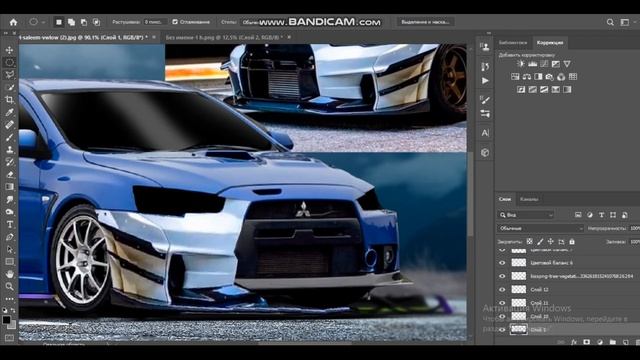This screenshot has height=360, width=640.
Task: Switch to the Channels (Каналы) tab
Action: coord(529,199)
